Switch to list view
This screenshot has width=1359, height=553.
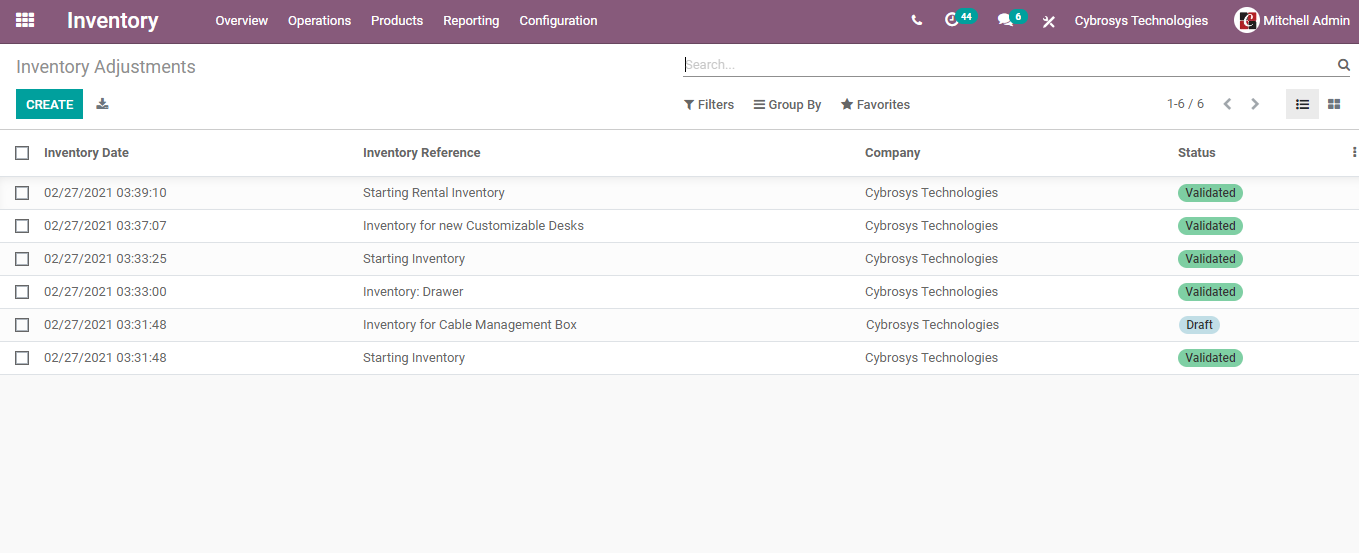coord(1302,104)
